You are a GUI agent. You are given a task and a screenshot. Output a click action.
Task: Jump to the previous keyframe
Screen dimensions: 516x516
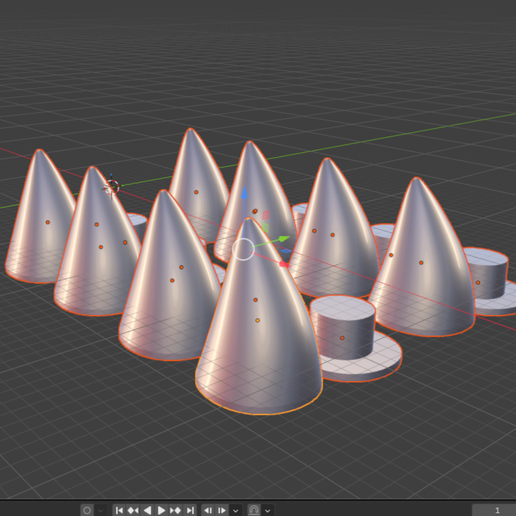(x=133, y=510)
